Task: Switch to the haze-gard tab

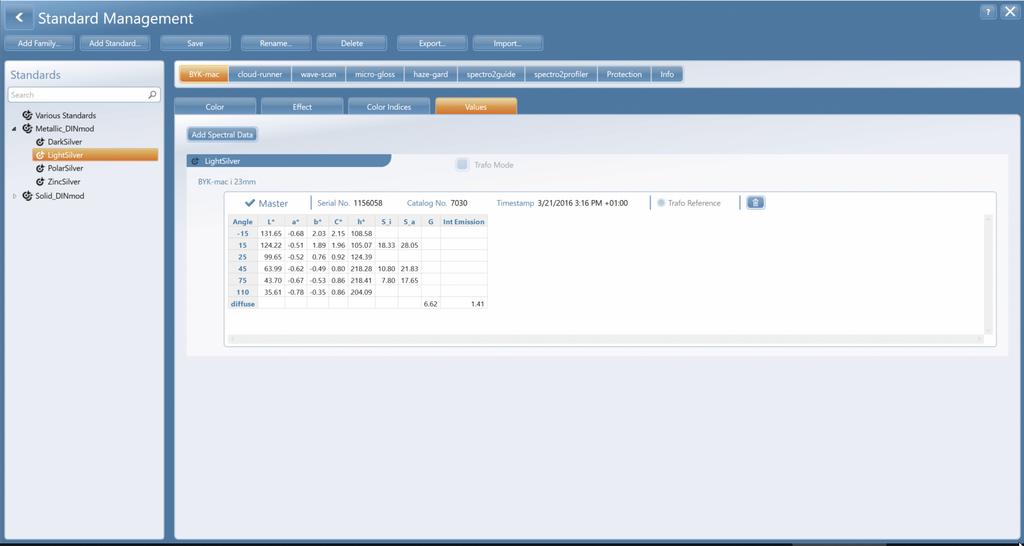Action: tap(430, 74)
